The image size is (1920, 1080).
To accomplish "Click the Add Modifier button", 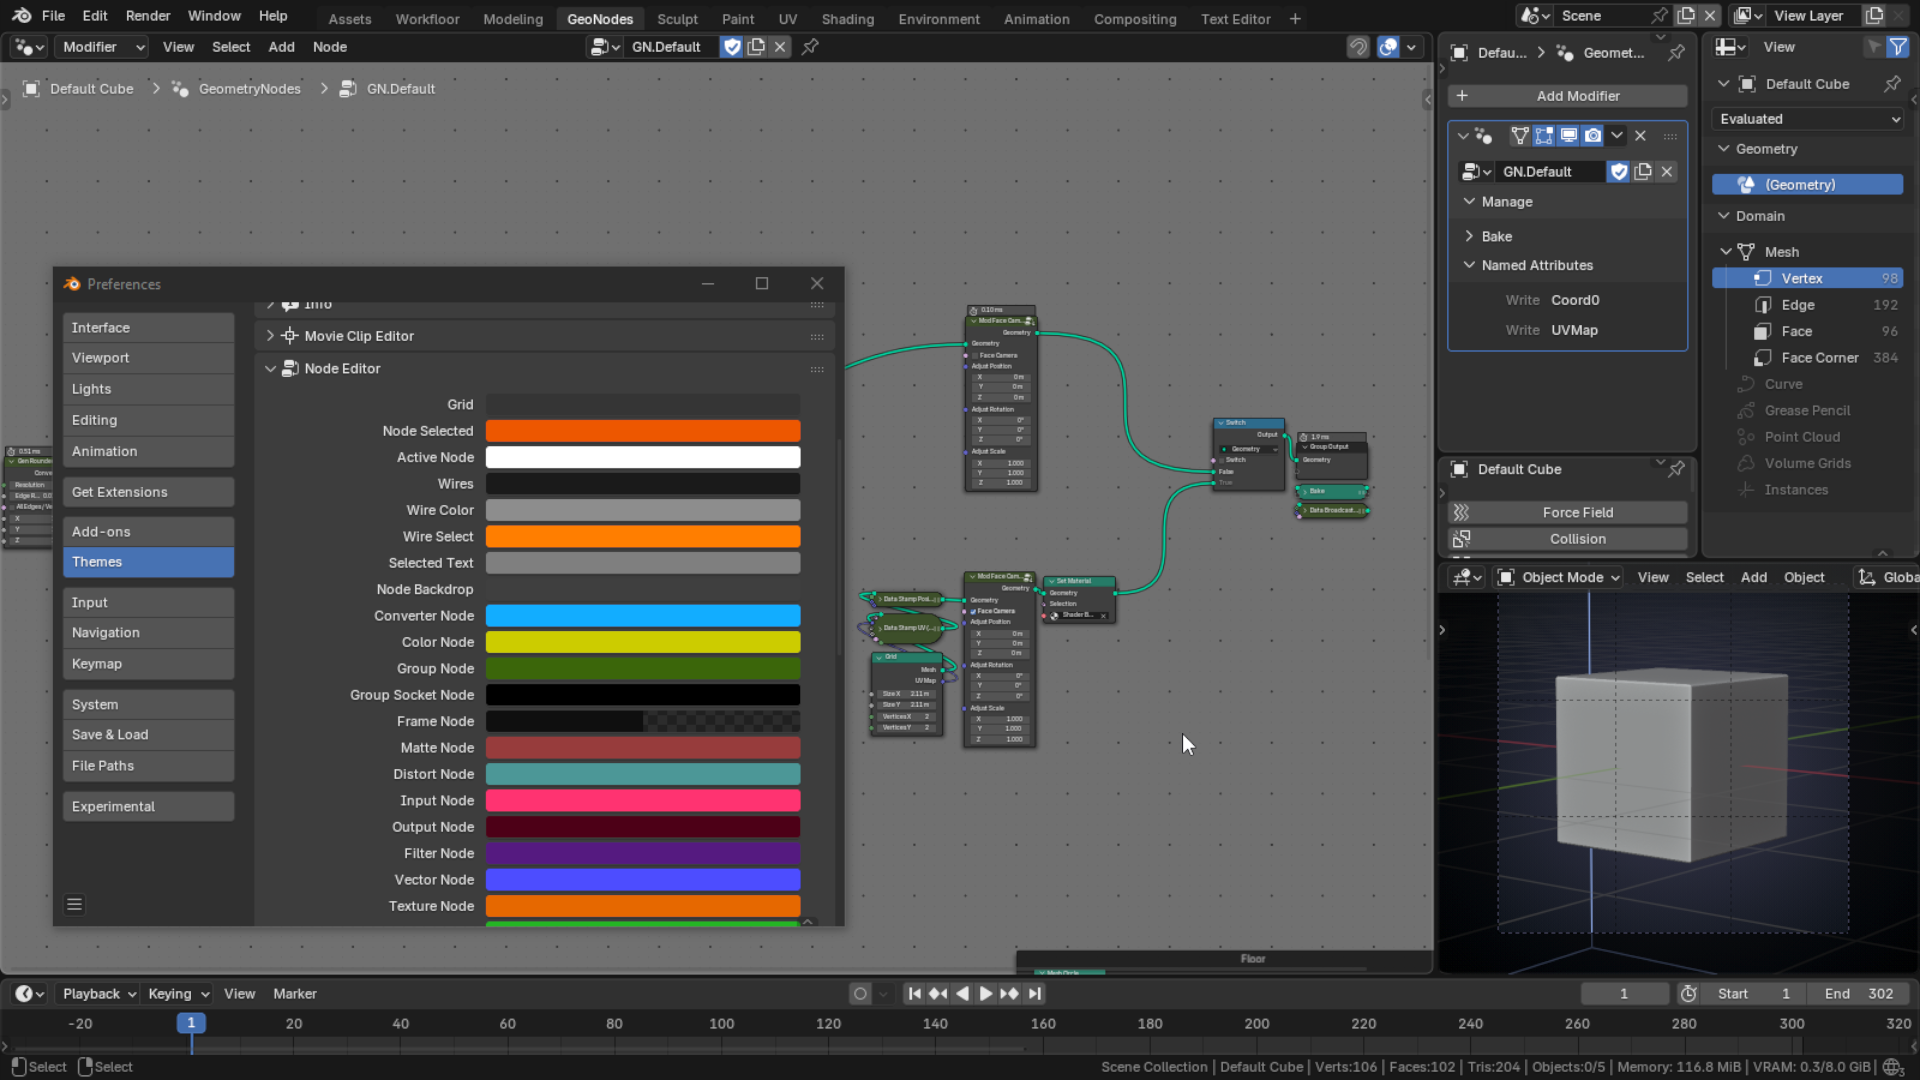I will tap(1567, 96).
